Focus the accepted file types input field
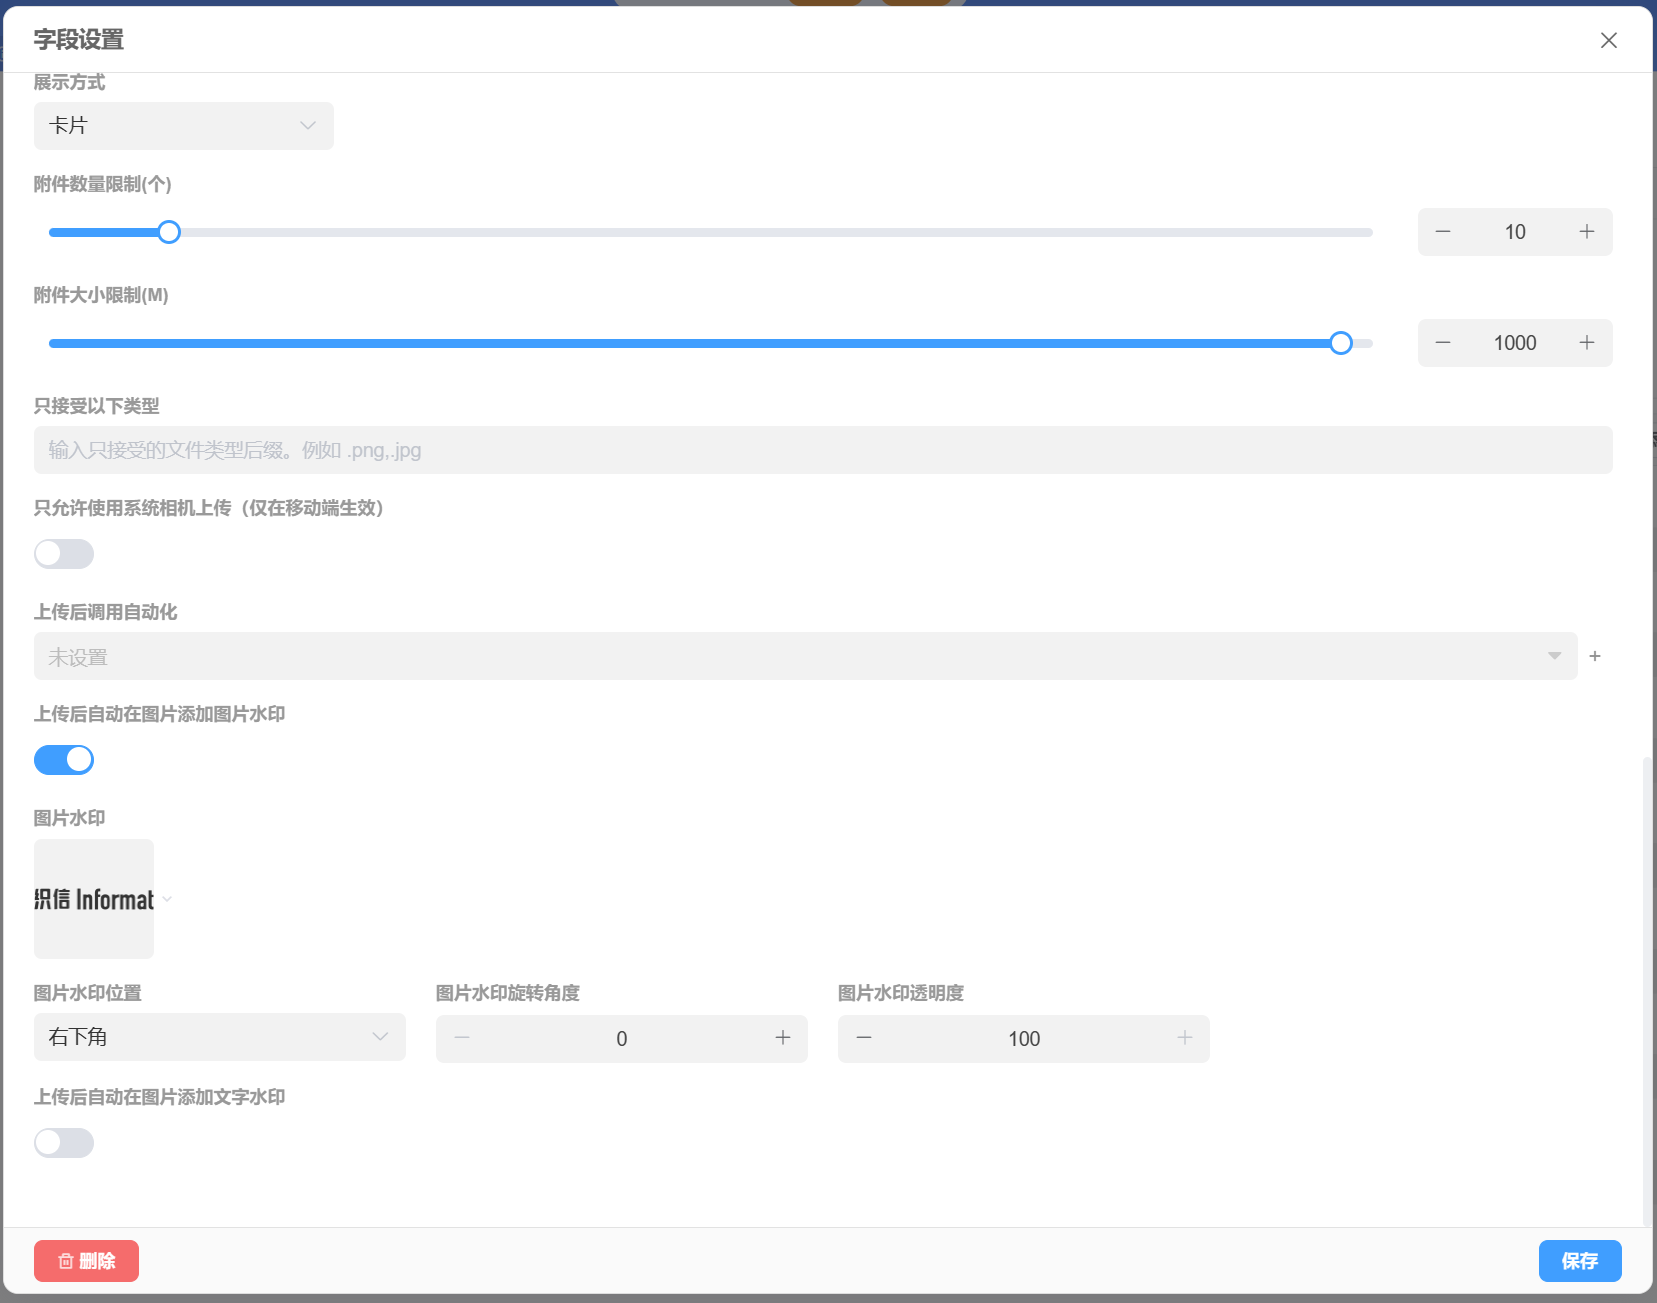This screenshot has width=1657, height=1303. 822,450
